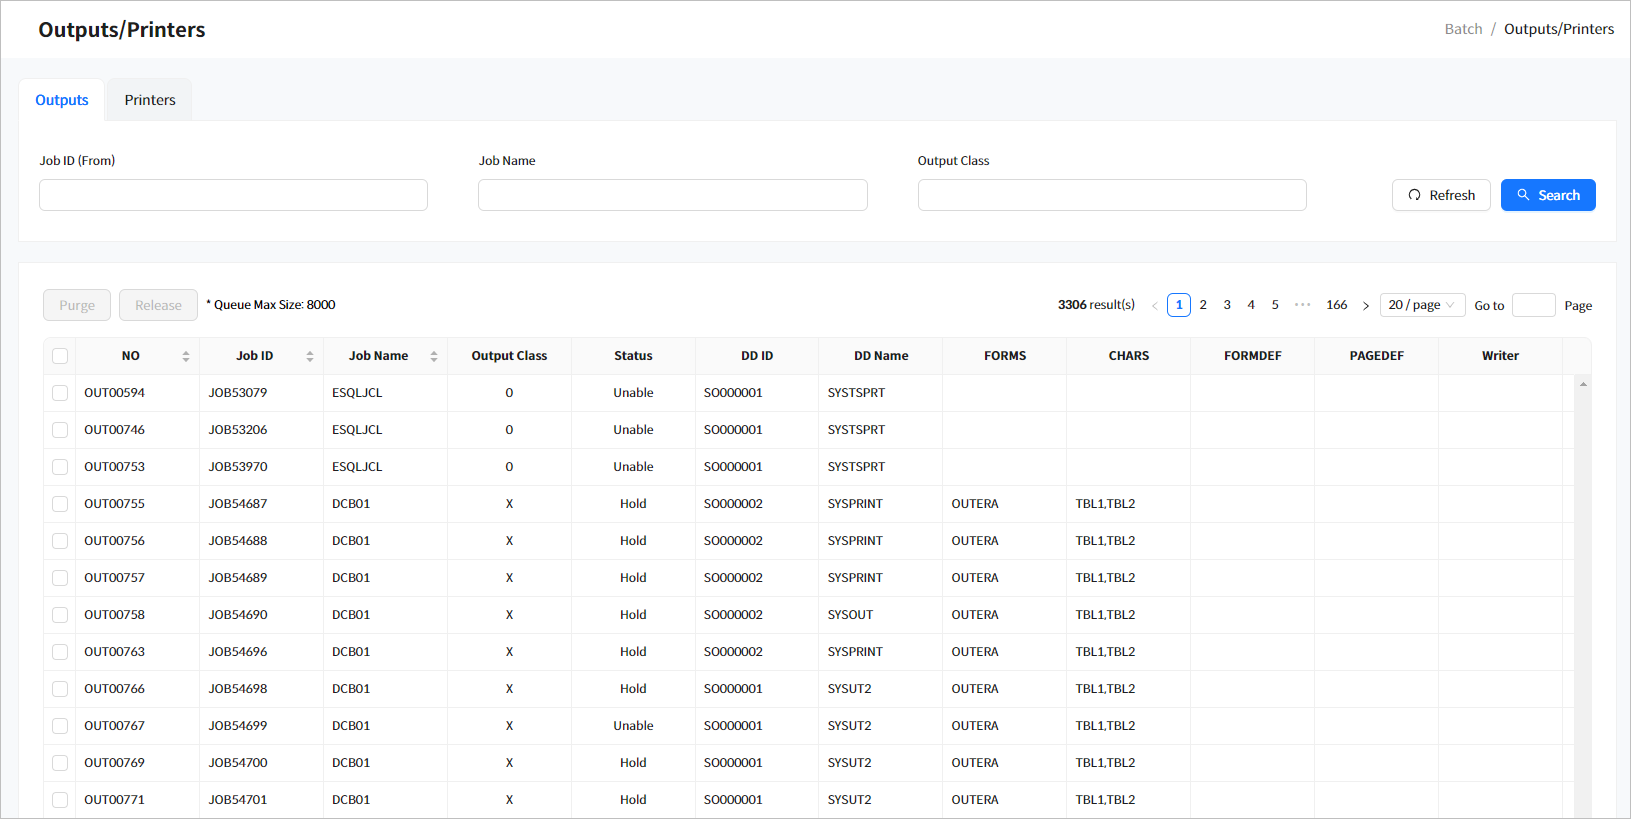This screenshot has height=819, width=1631.
Task: Open the Batch breadcrumb link
Action: (x=1463, y=29)
